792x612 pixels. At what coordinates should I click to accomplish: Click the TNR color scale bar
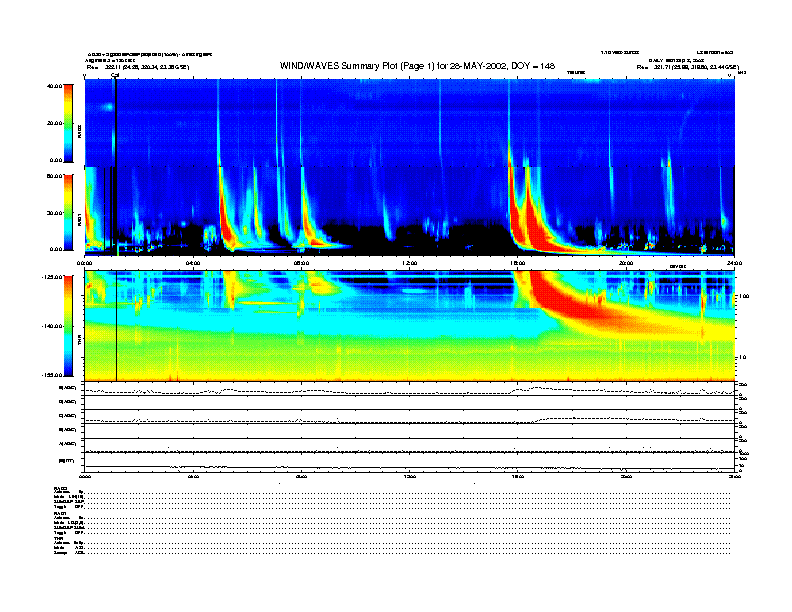[68, 326]
